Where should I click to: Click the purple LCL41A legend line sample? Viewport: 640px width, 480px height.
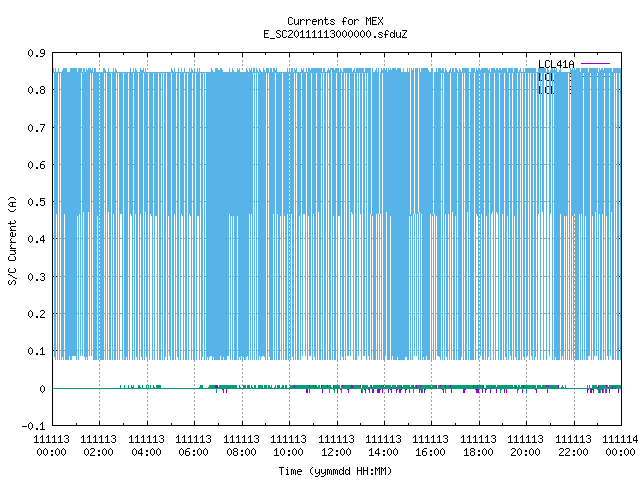tap(596, 64)
